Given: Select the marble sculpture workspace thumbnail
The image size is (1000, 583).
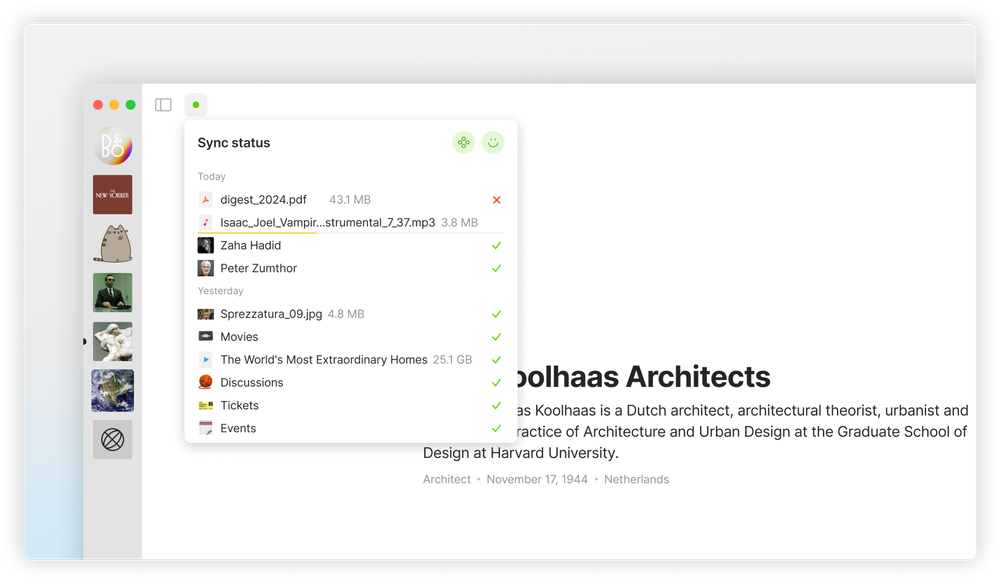Looking at the screenshot, I should pos(113,341).
